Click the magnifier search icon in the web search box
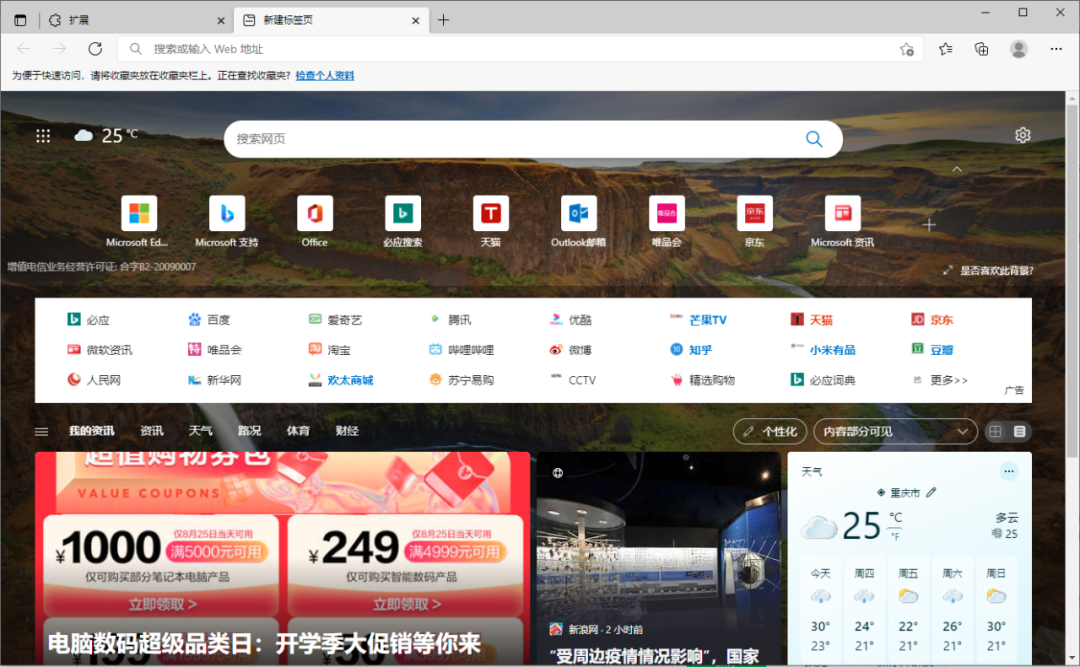This screenshot has width=1080, height=667. (x=814, y=139)
